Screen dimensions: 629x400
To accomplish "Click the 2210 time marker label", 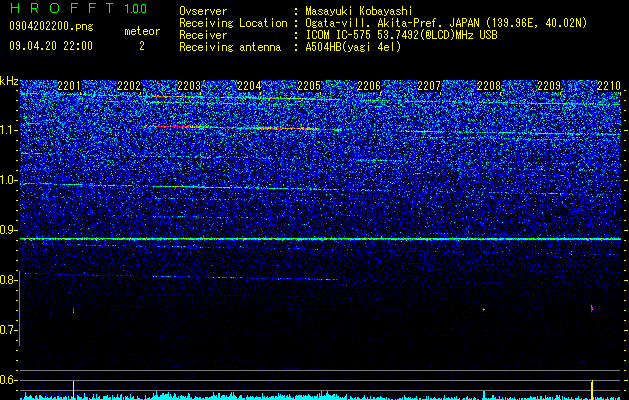I will [609, 86].
